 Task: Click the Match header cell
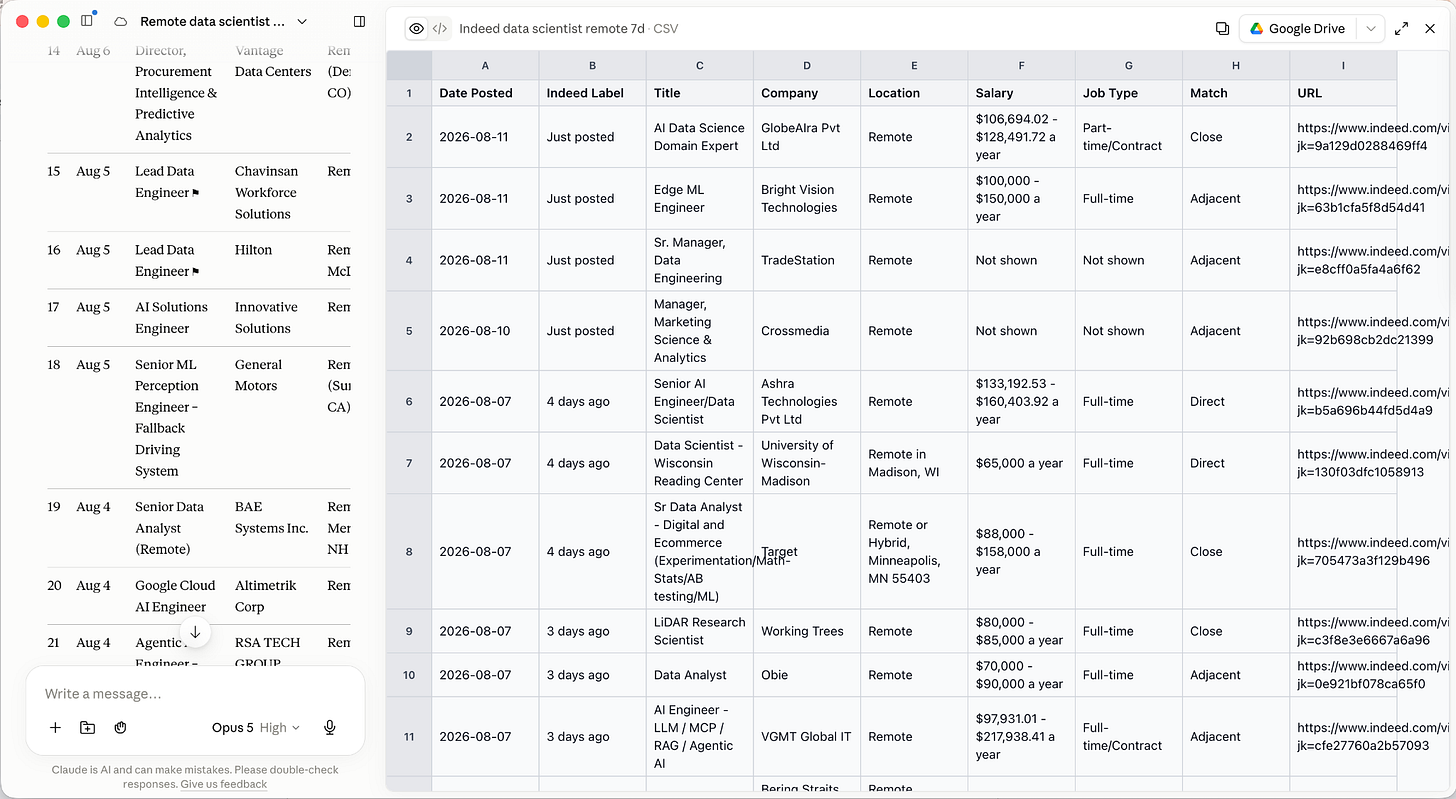(1236, 93)
